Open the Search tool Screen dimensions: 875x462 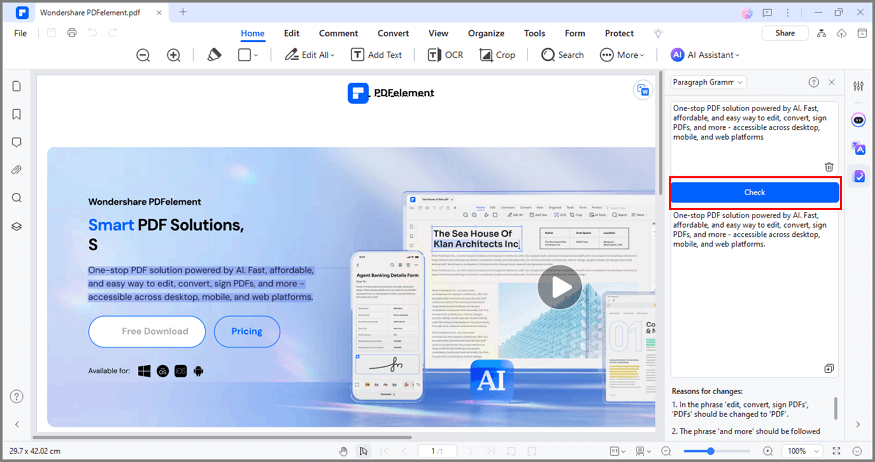click(x=562, y=55)
